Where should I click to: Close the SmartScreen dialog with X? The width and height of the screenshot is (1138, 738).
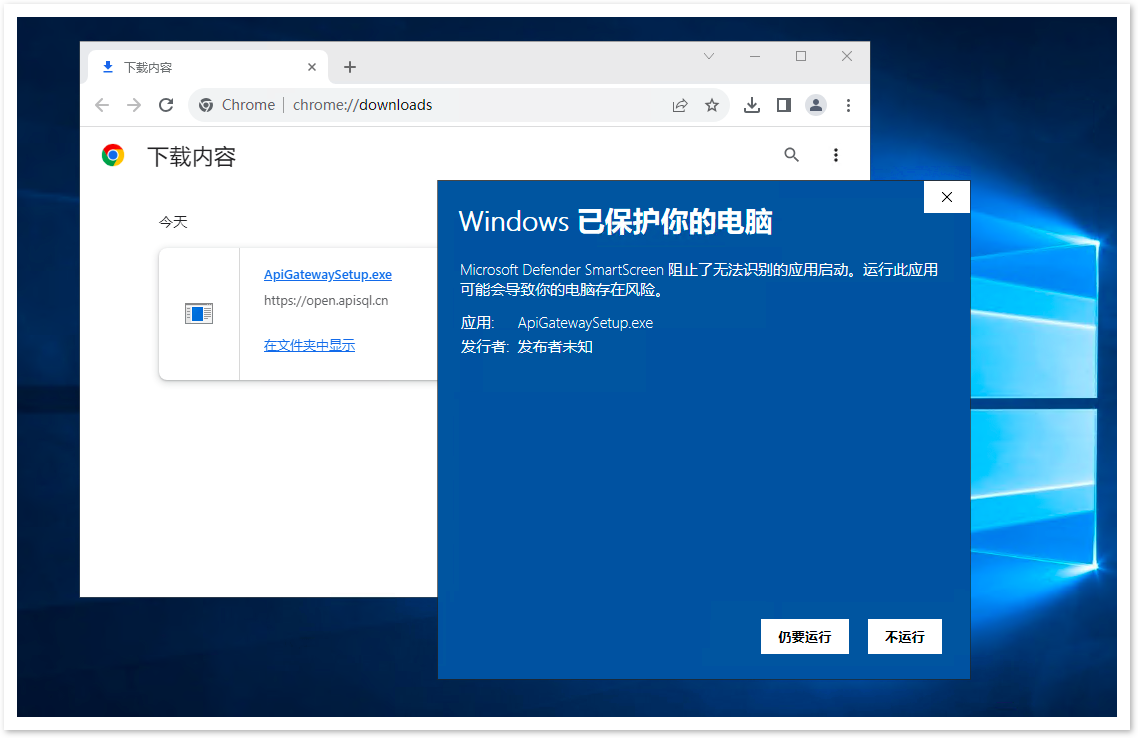click(947, 197)
